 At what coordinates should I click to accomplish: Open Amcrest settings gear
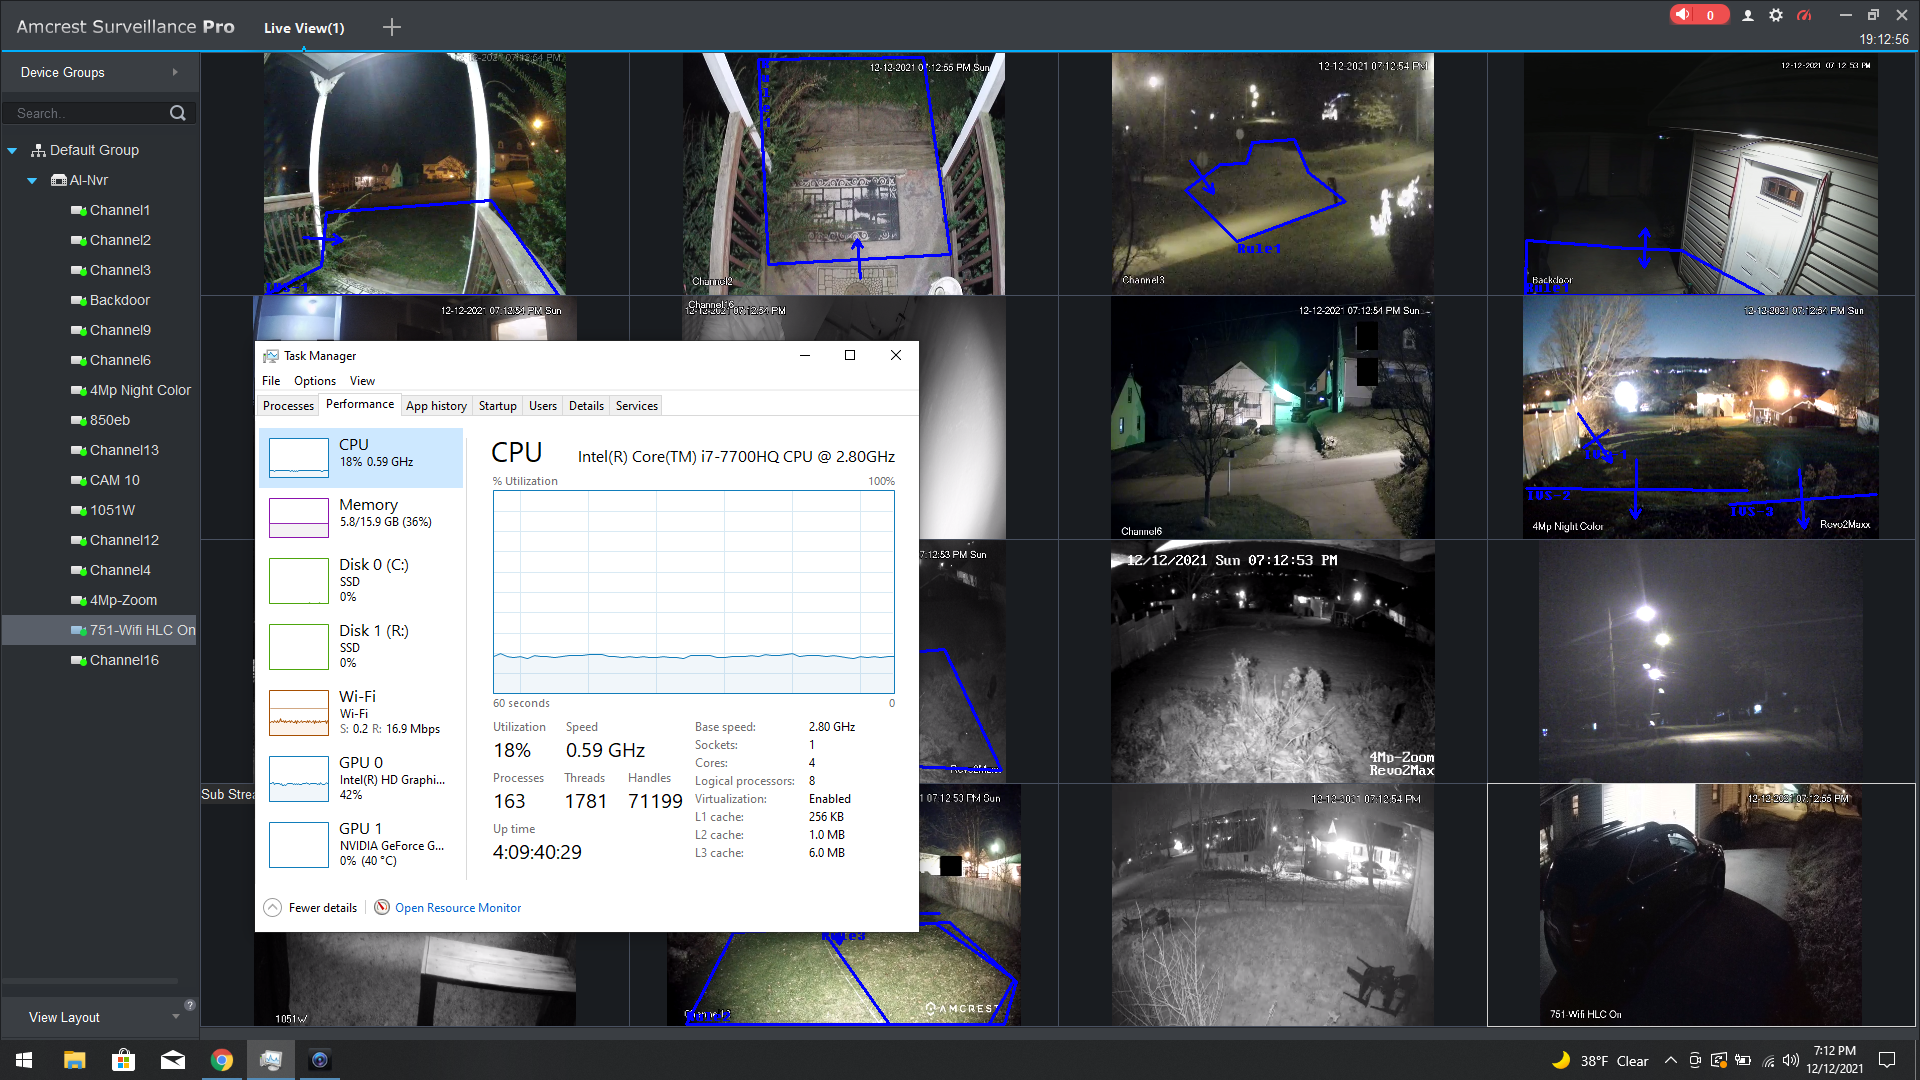(1776, 15)
